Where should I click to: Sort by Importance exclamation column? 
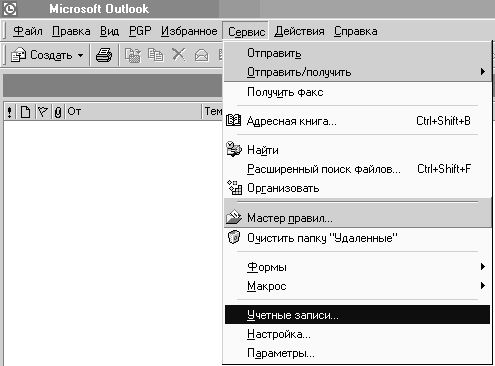pos(10,112)
